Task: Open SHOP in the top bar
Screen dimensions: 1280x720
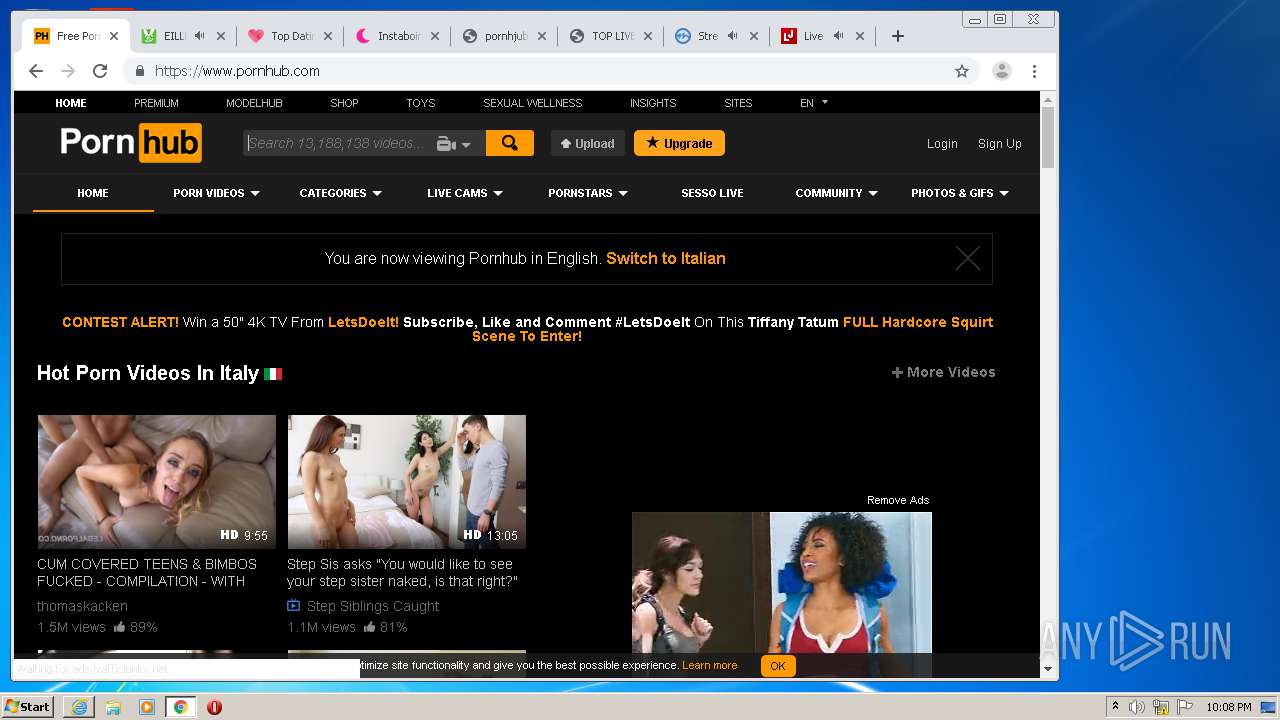Action: tap(344, 103)
